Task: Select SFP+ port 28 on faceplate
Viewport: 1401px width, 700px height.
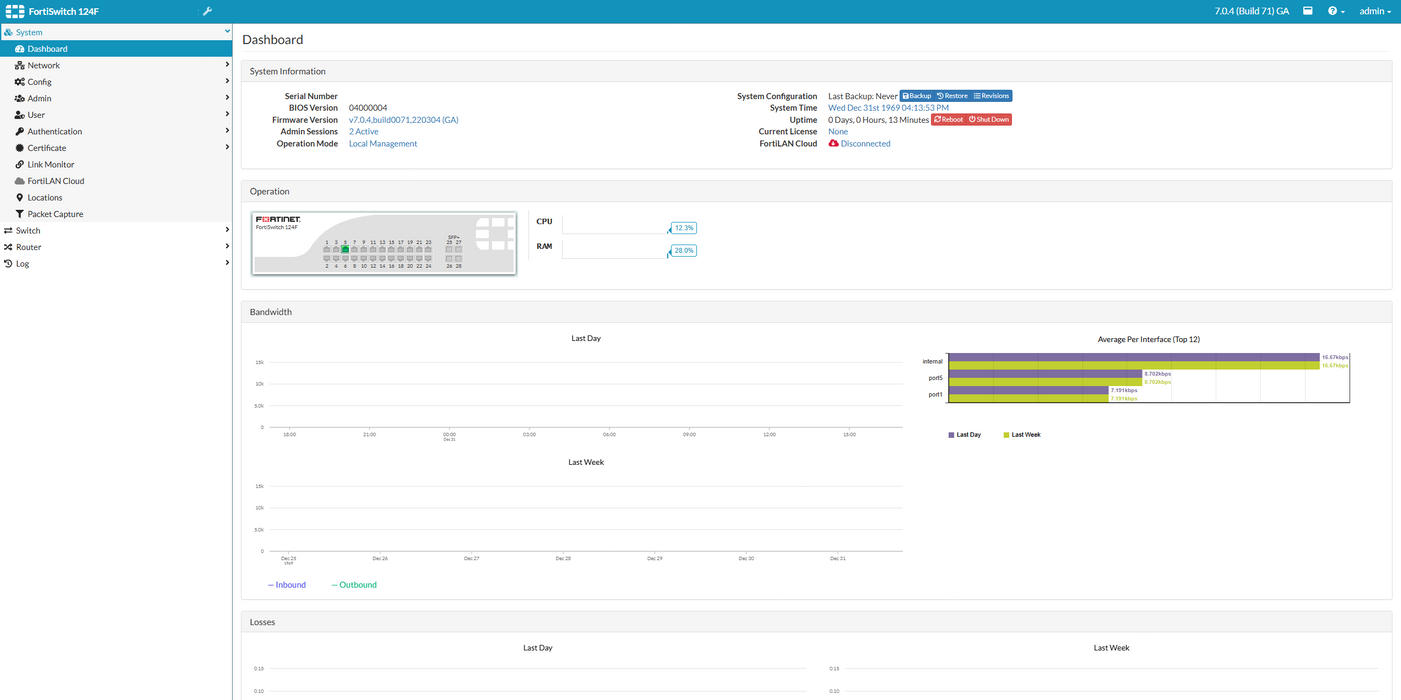Action: (459, 259)
